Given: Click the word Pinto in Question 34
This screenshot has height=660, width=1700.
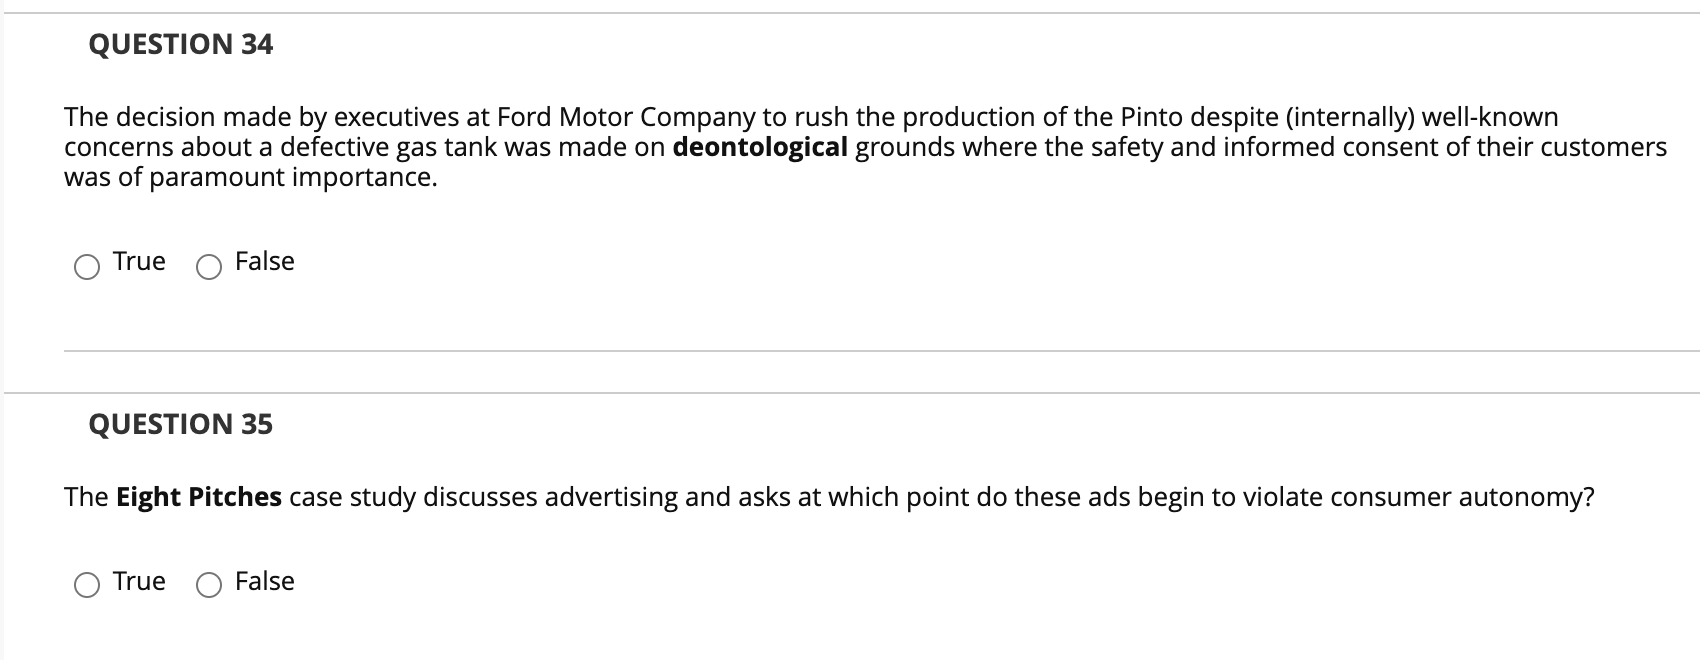Looking at the screenshot, I should tap(1142, 116).
